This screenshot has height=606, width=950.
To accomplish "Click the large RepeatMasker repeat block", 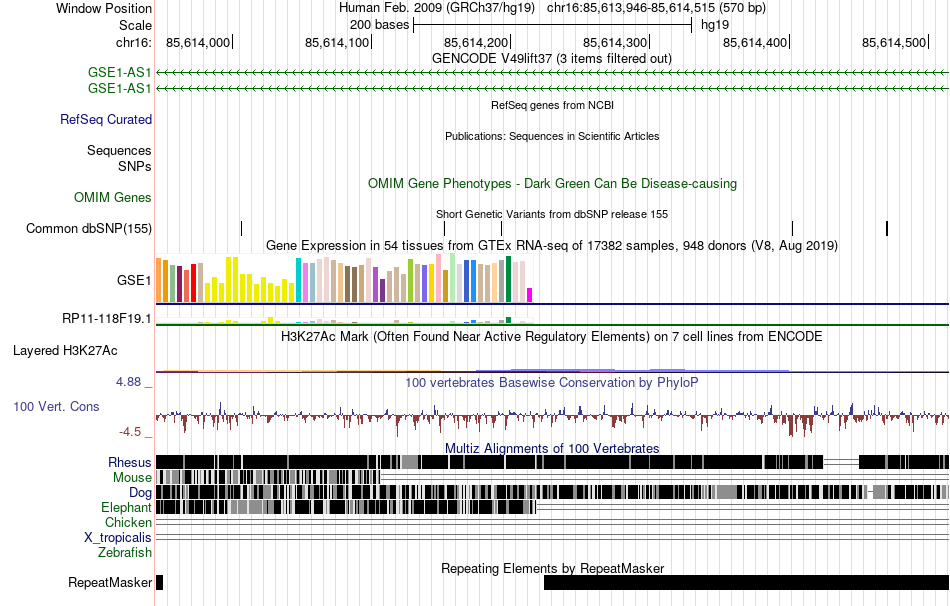I will point(746,582).
